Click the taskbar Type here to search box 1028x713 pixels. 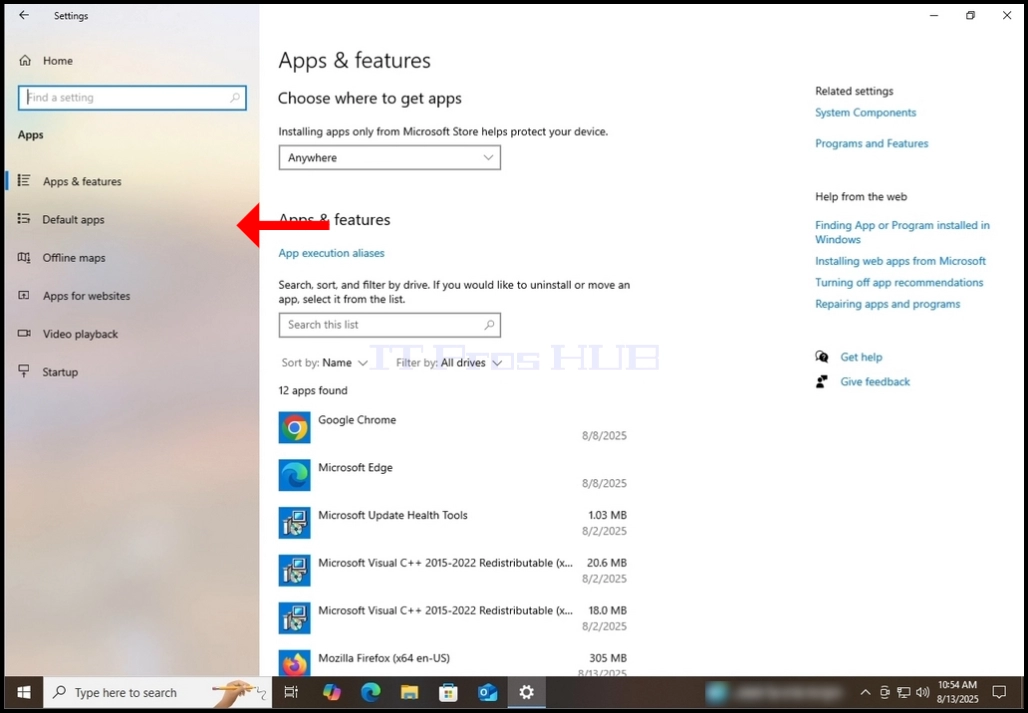pos(157,693)
